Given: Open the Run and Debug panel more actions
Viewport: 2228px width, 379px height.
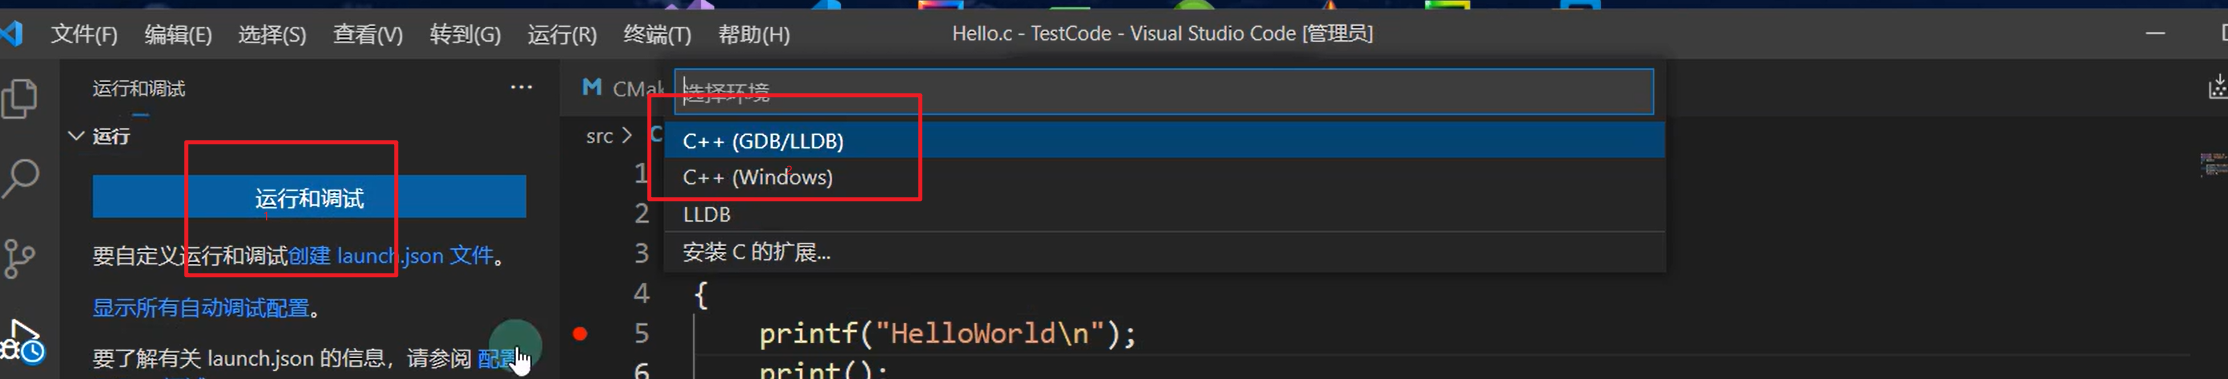Looking at the screenshot, I should coord(521,87).
